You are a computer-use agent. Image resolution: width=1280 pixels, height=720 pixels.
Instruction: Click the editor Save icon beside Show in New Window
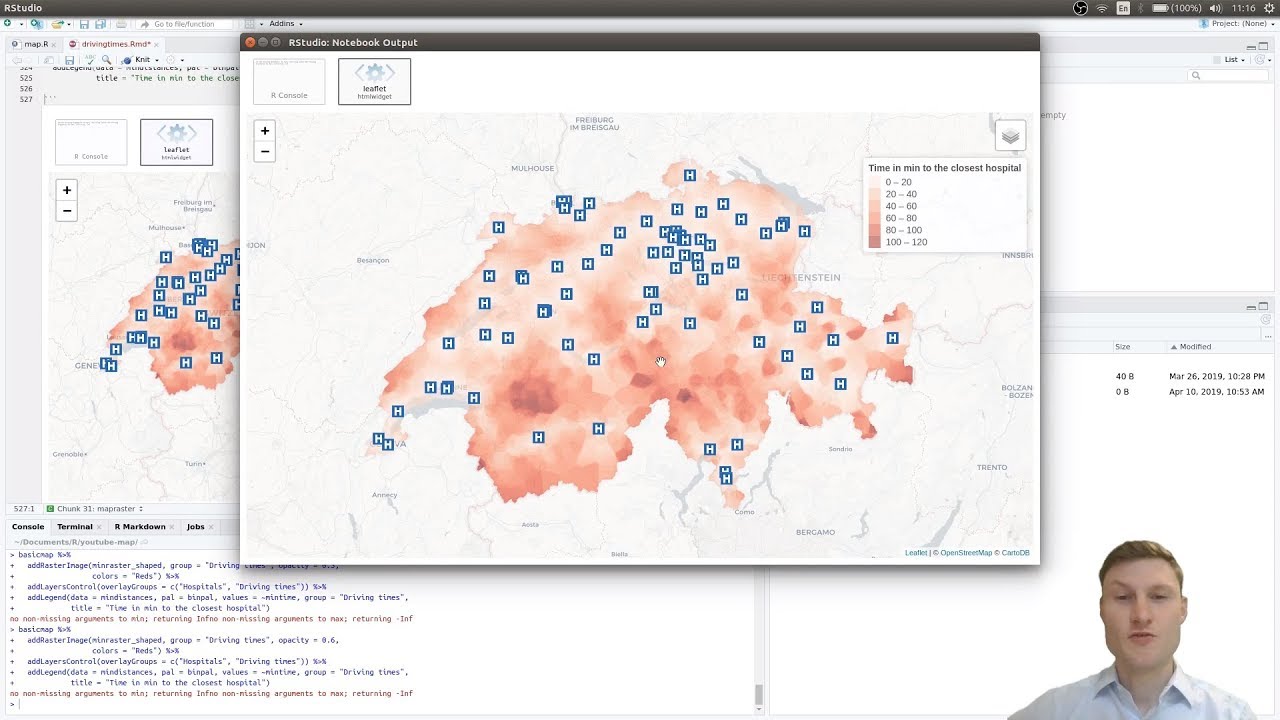(x=69, y=60)
